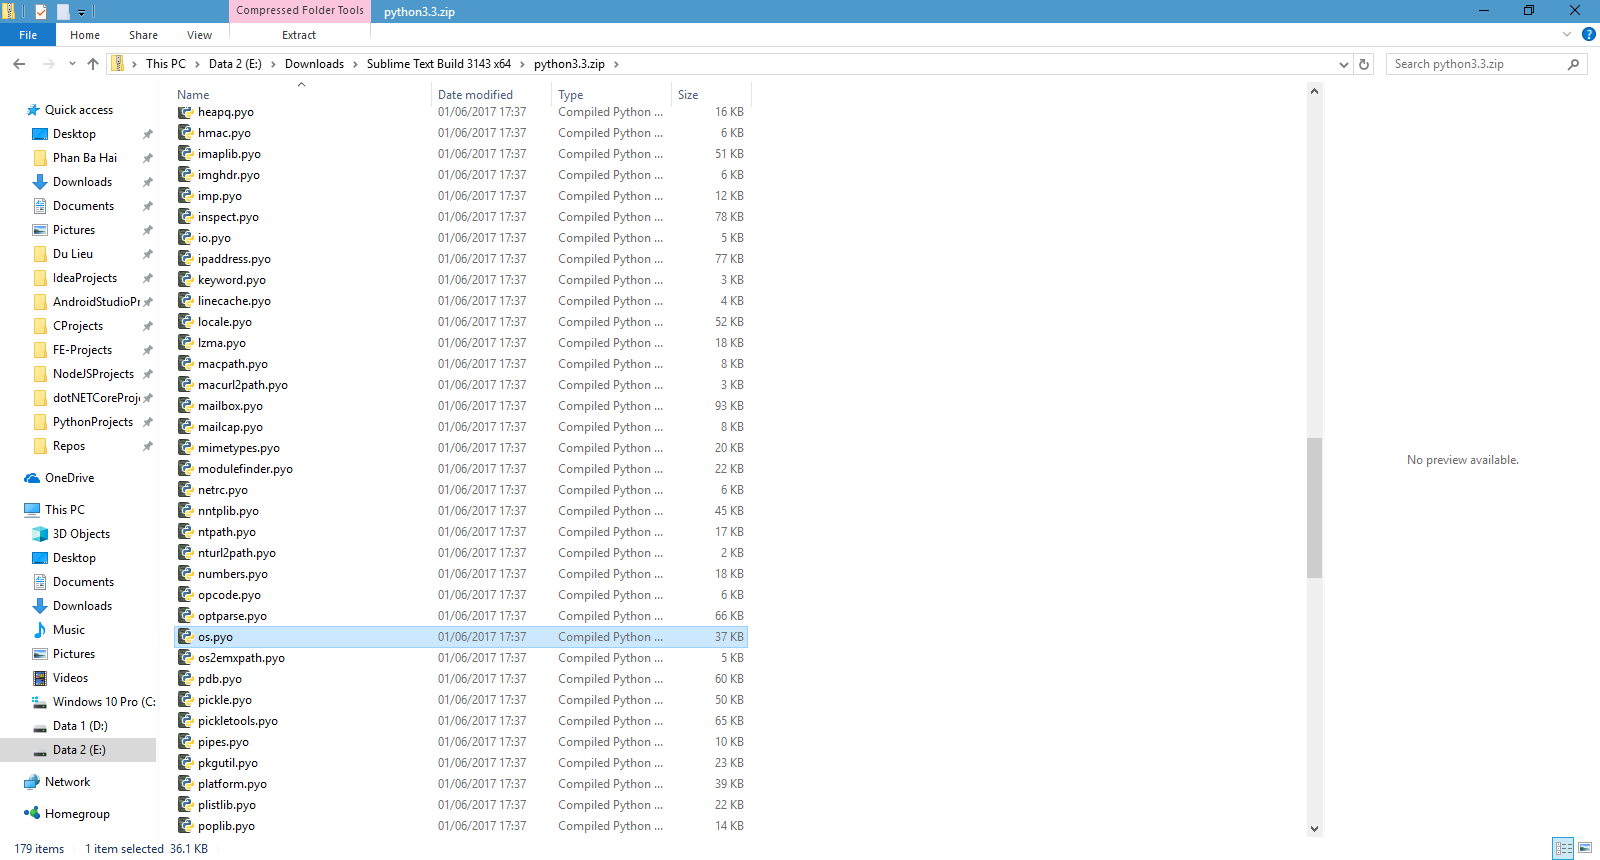
Task: Open Phan Ba Hai folder
Action: tap(85, 158)
